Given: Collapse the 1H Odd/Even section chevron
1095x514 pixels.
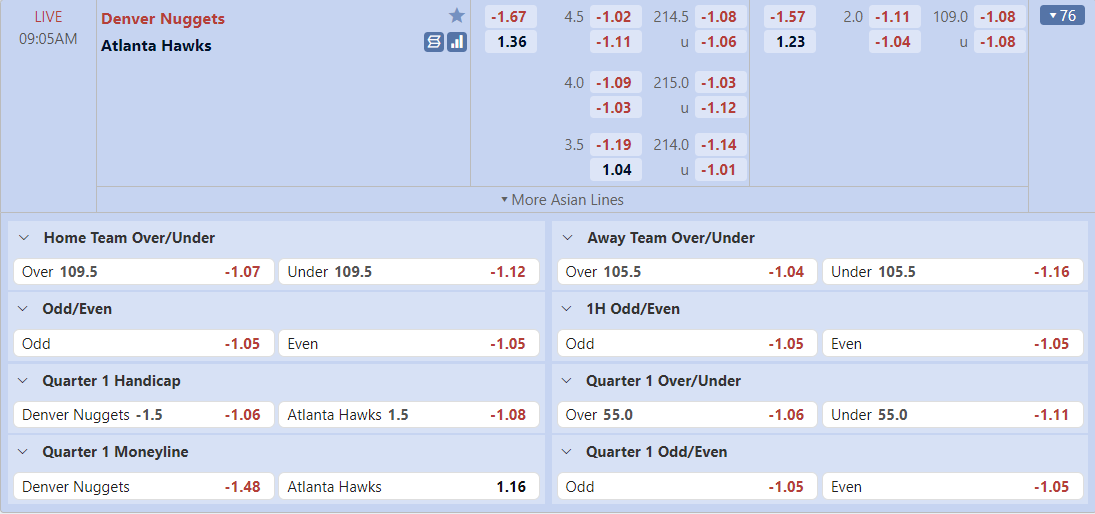Looking at the screenshot, I should point(568,309).
